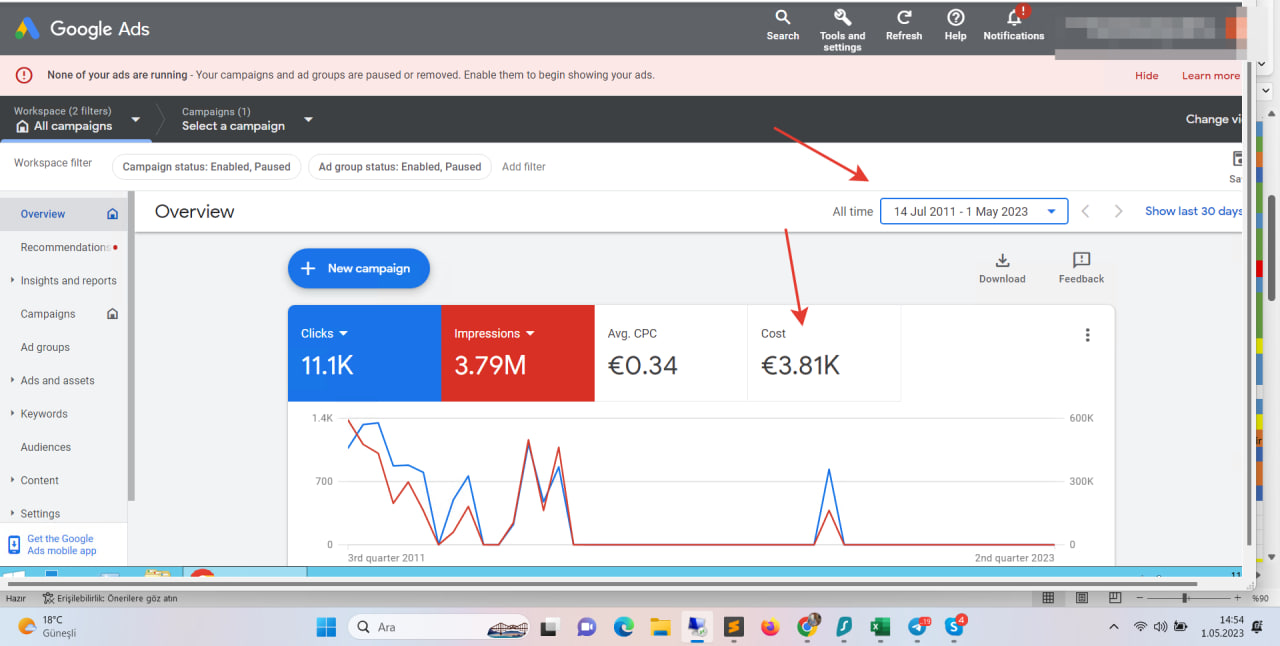This screenshot has height=646, width=1280.
Task: Select the Cost scorecard
Action: click(x=824, y=353)
